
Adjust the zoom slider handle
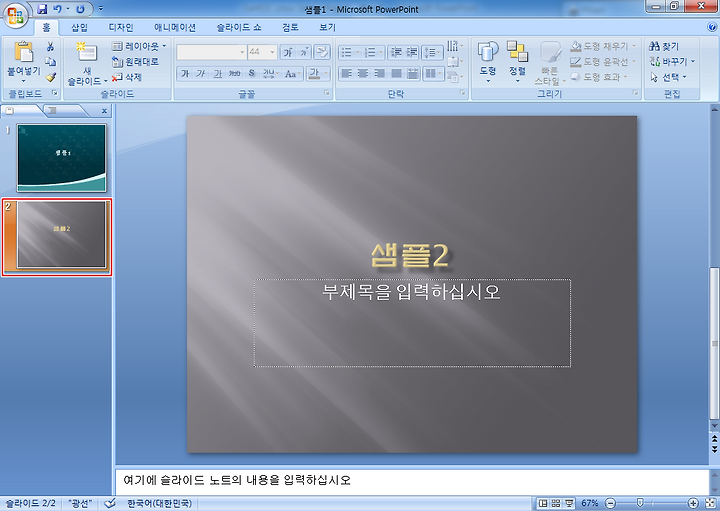[x=640, y=503]
